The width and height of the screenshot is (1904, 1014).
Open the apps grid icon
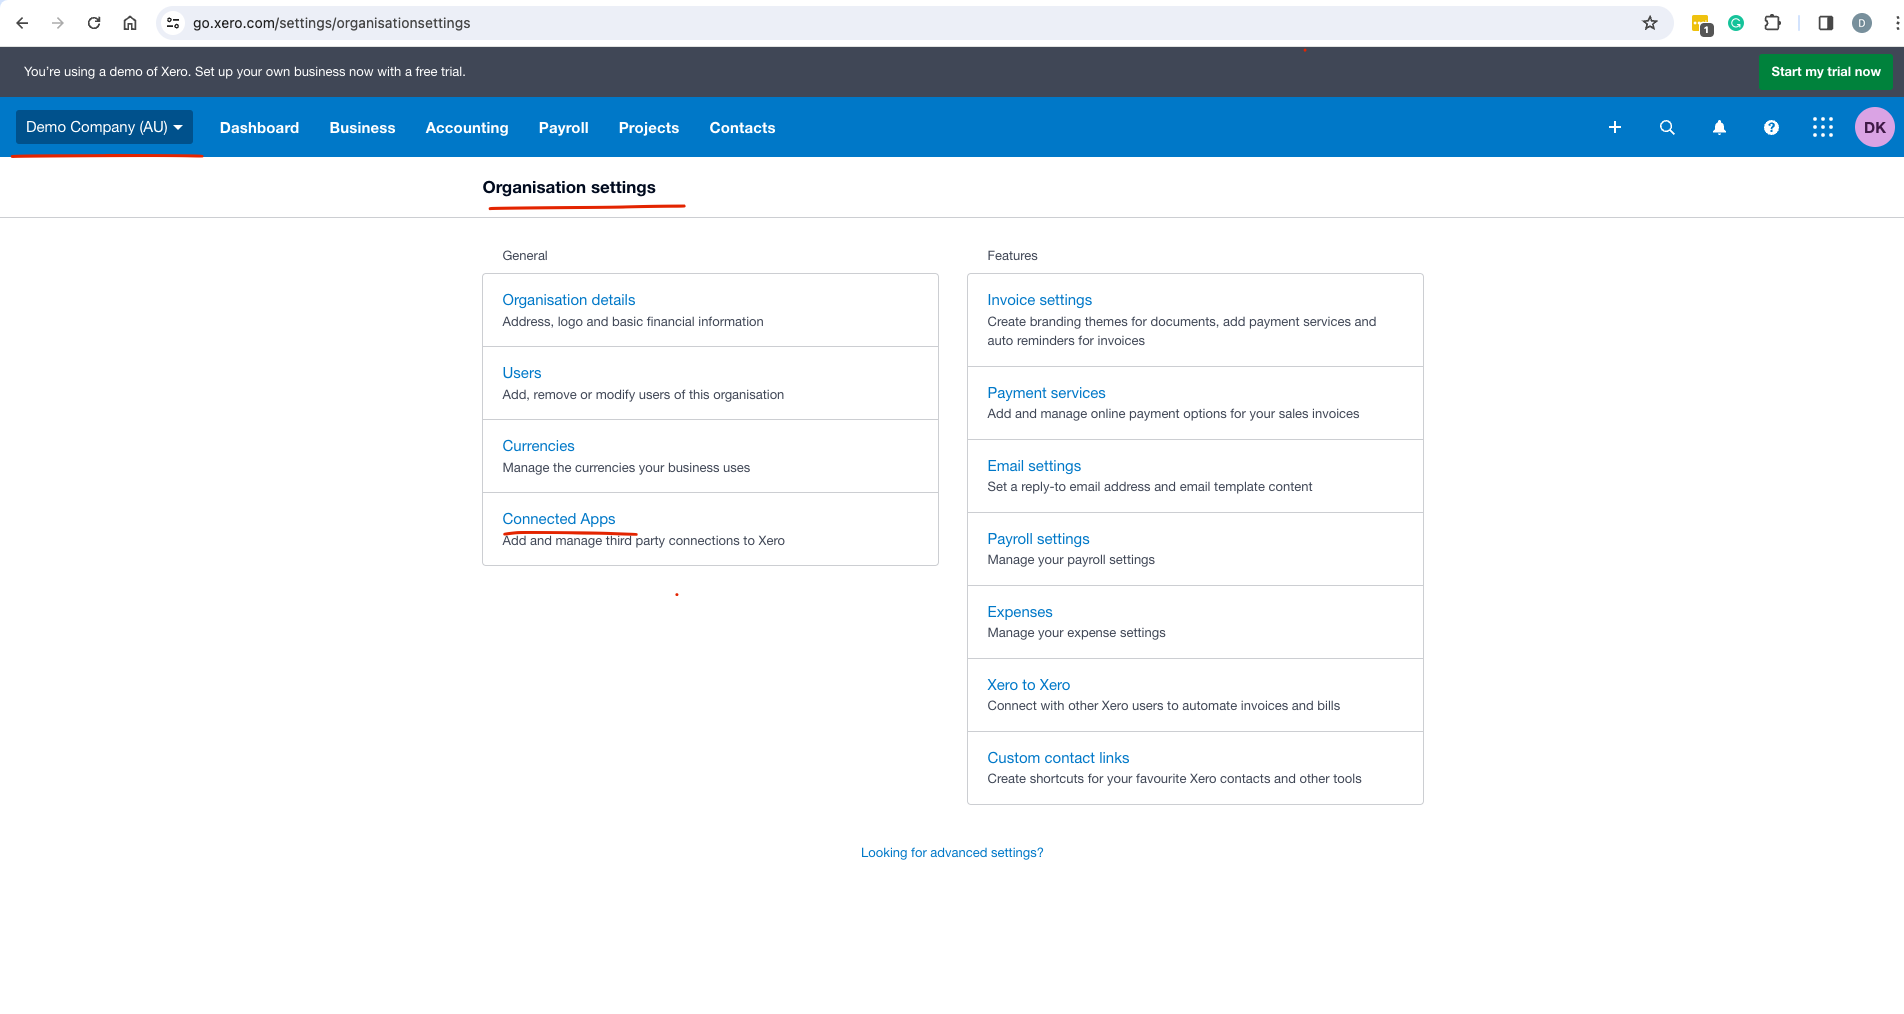tap(1823, 127)
